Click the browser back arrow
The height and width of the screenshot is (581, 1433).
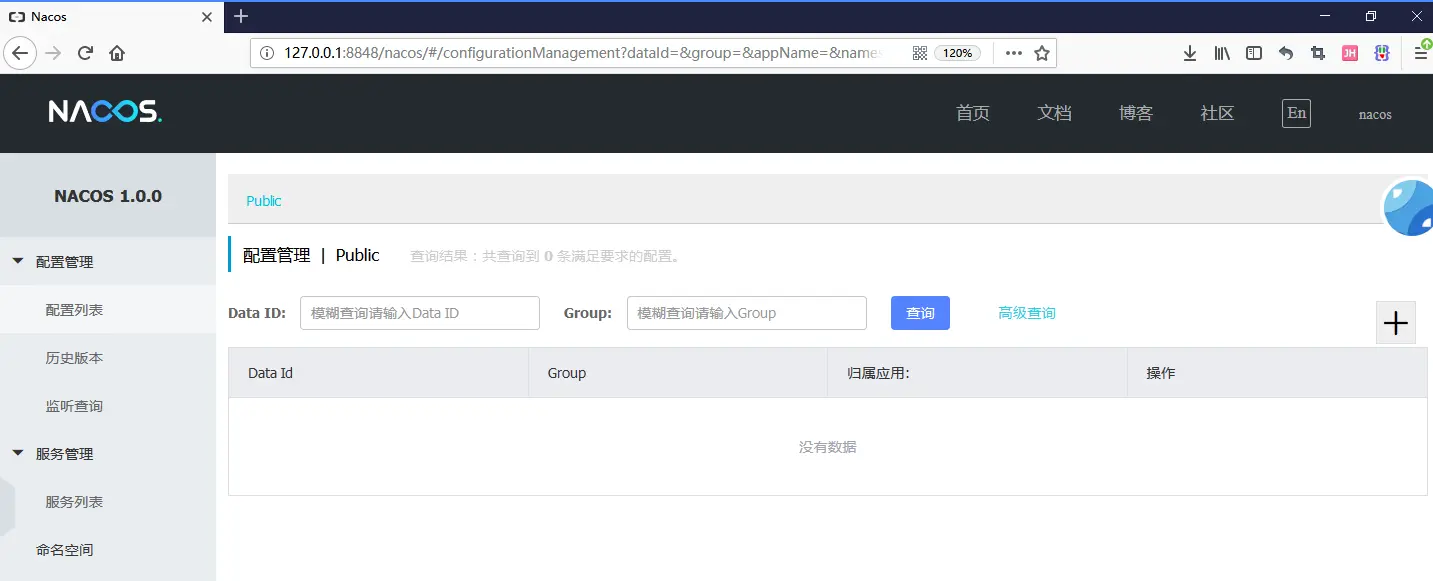[21, 53]
